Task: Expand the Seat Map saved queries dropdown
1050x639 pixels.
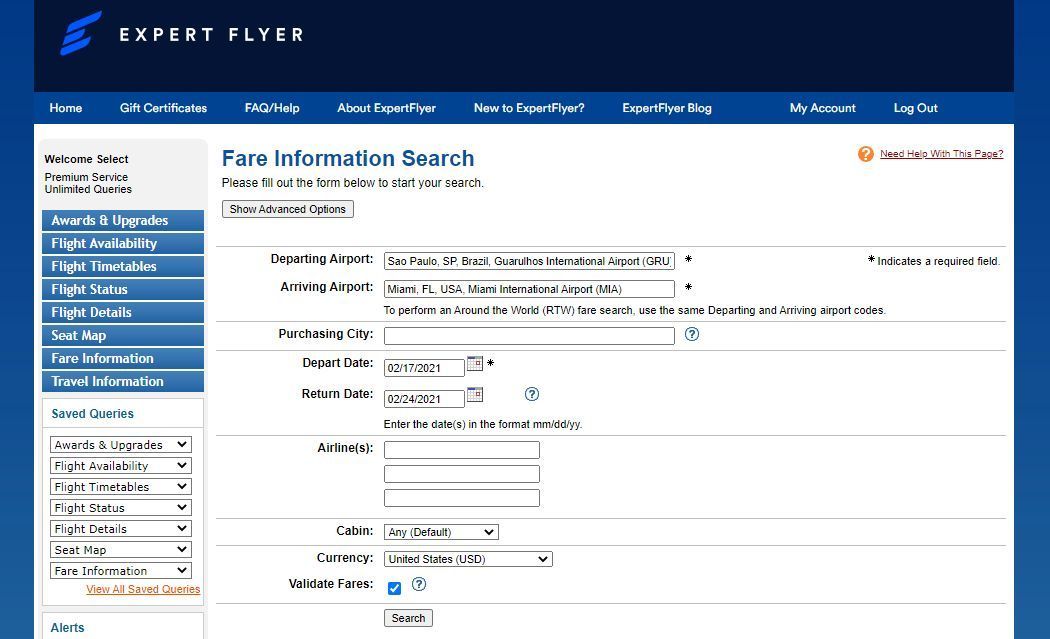Action: pos(121,550)
